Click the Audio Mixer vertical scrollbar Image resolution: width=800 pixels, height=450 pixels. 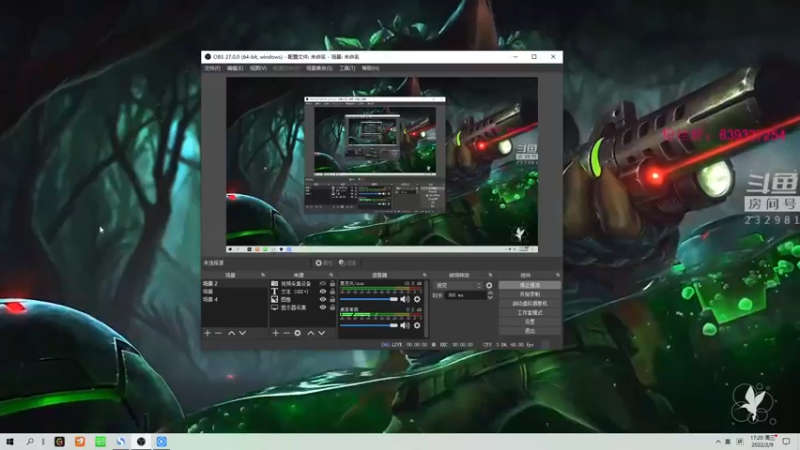(427, 308)
